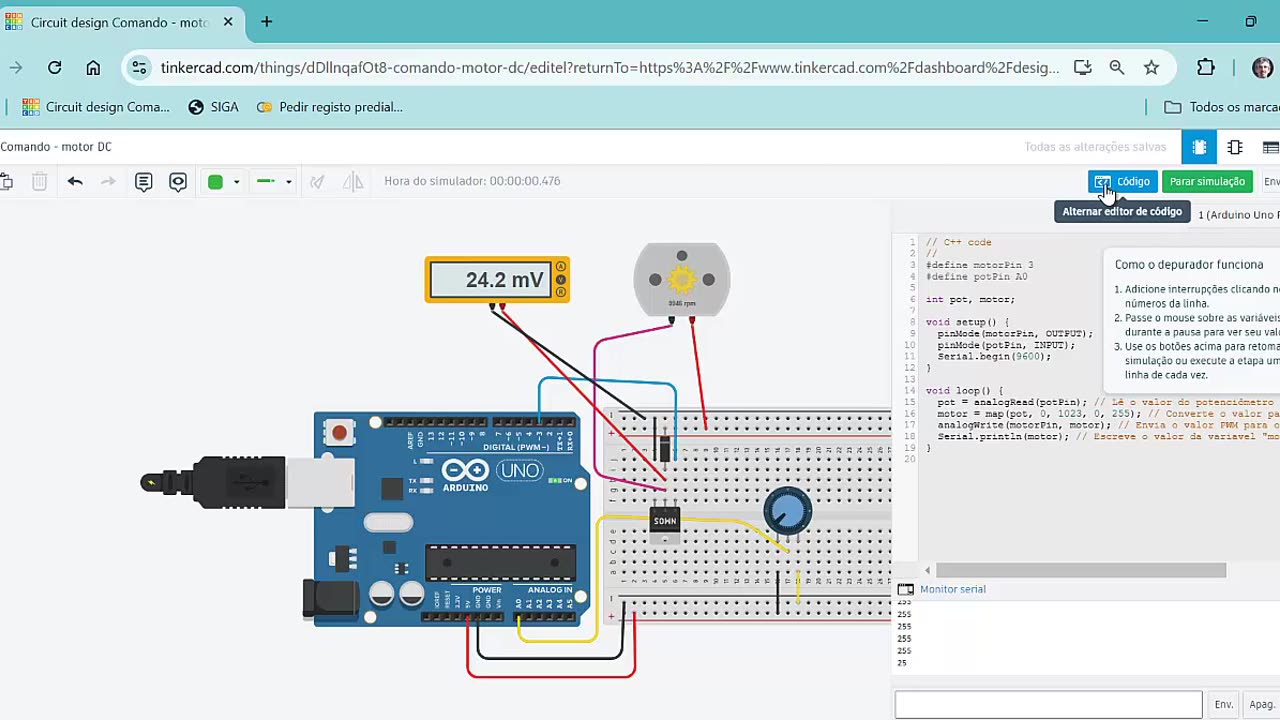Open Todos os marcadores folder
1280x720 pixels.
(x=1222, y=107)
